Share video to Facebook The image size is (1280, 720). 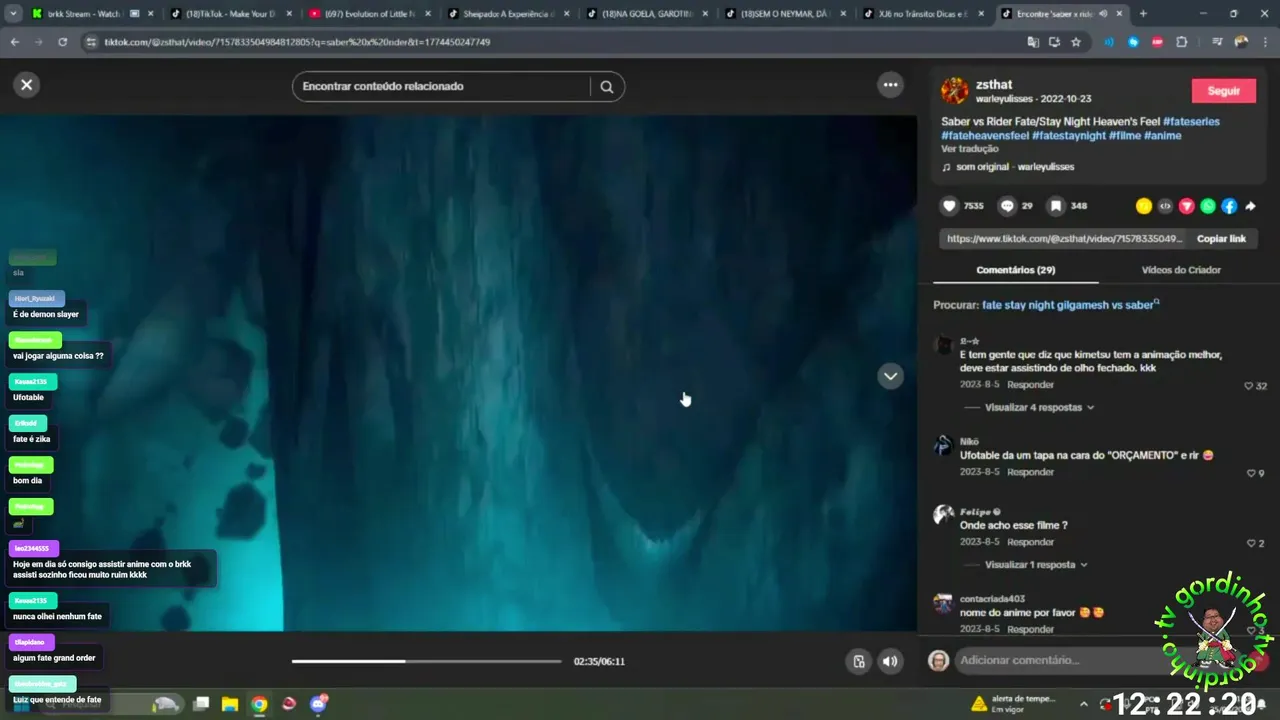coord(1229,206)
